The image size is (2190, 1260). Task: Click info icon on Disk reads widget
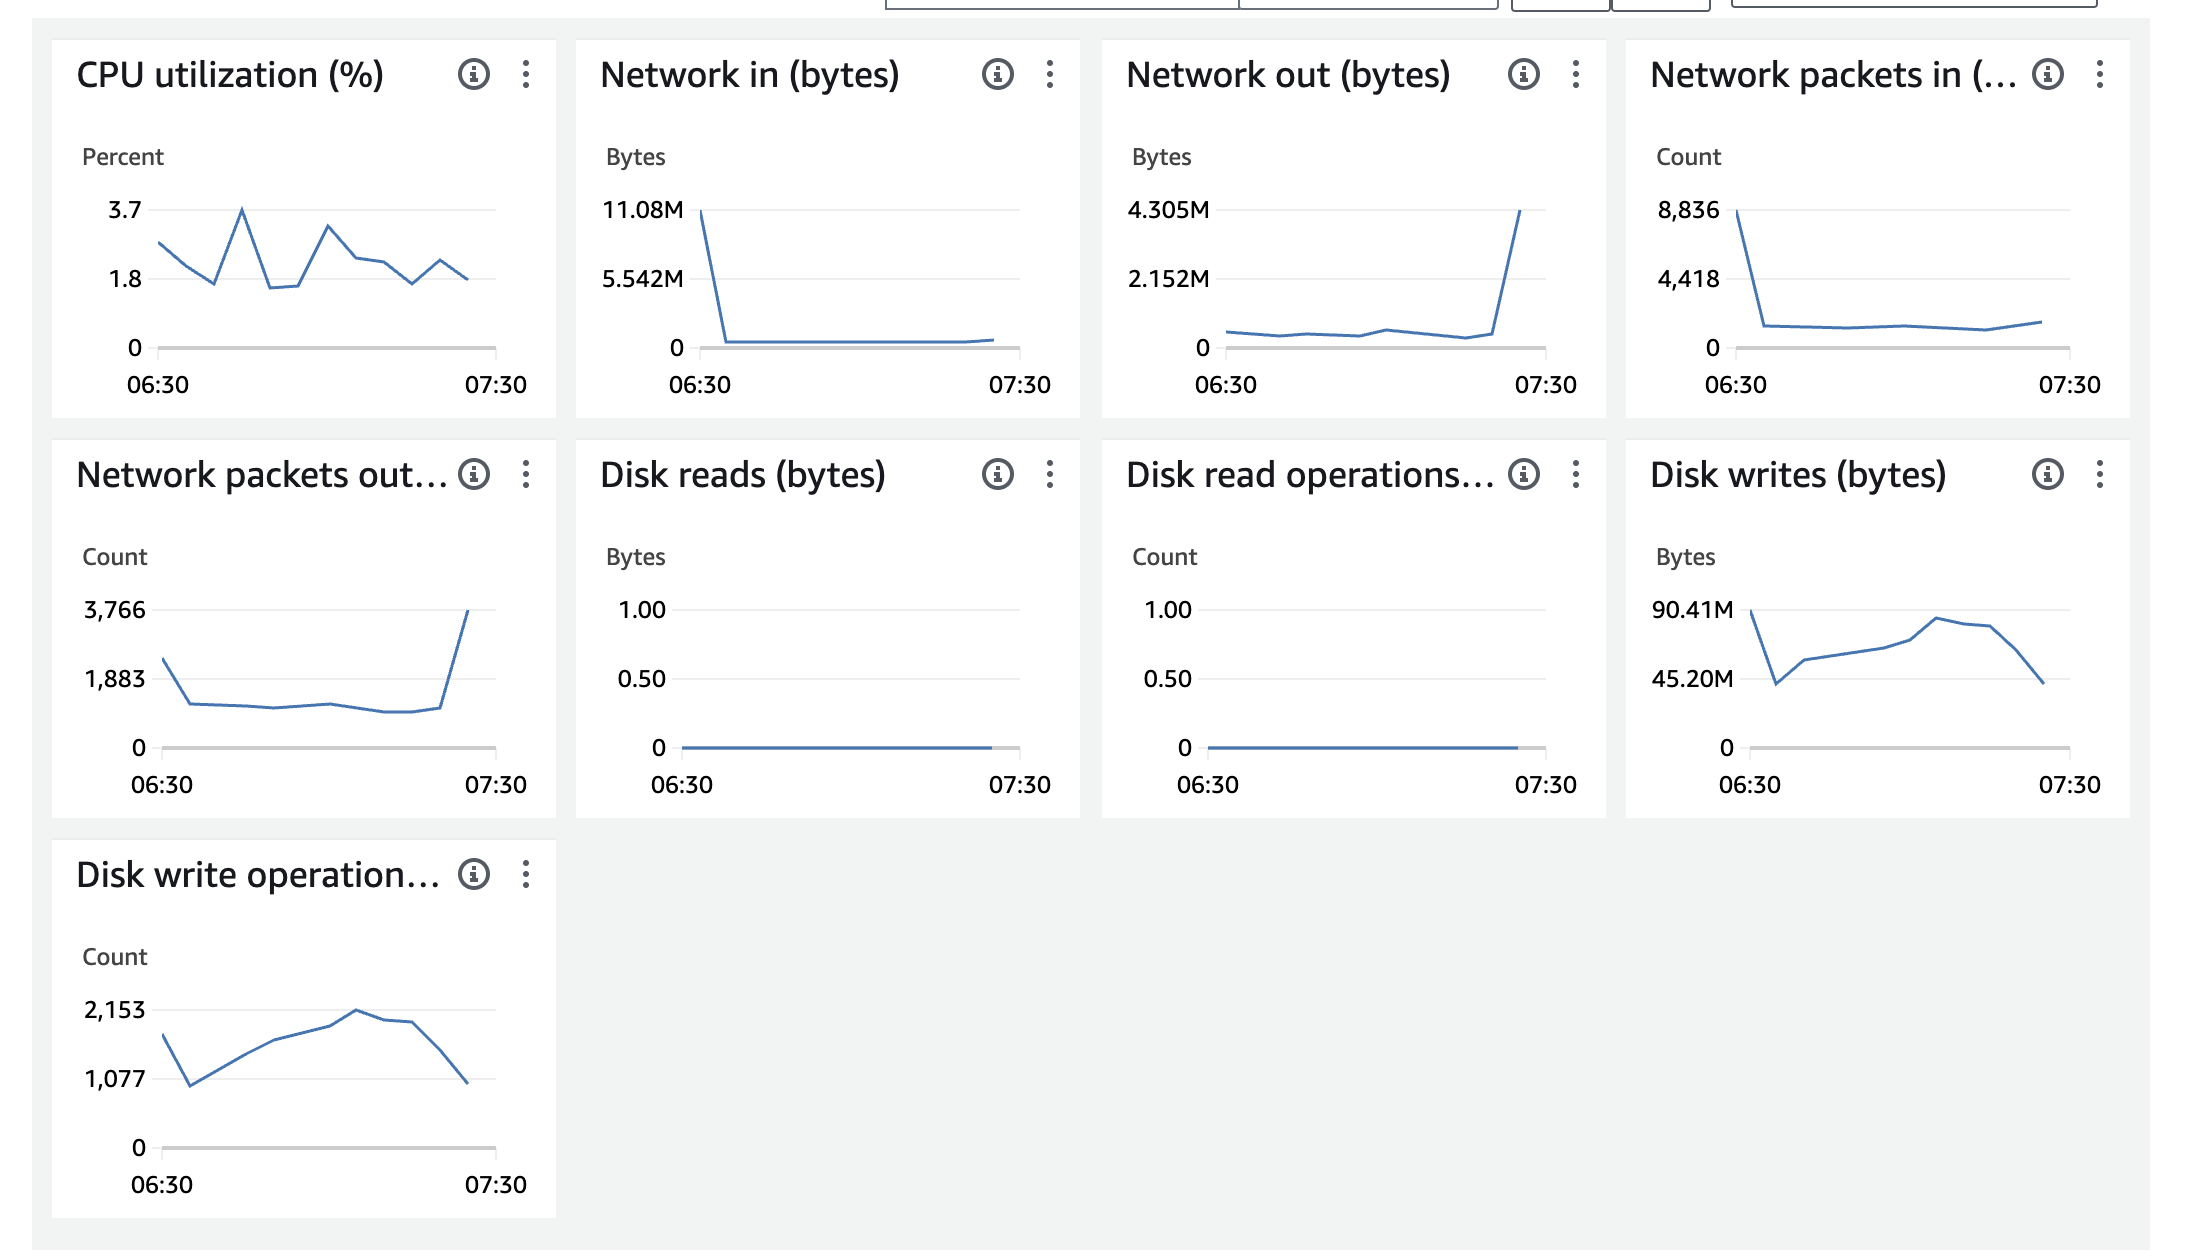pos(997,474)
